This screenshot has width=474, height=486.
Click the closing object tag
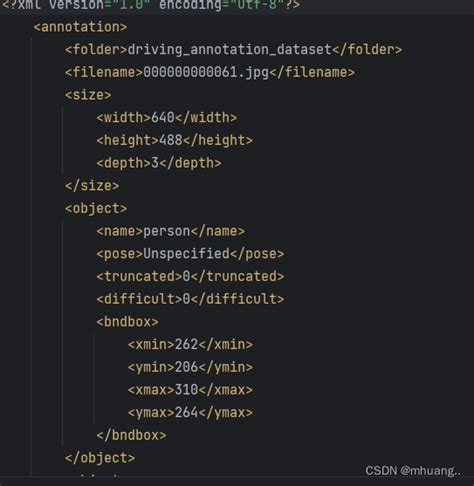[100, 458]
